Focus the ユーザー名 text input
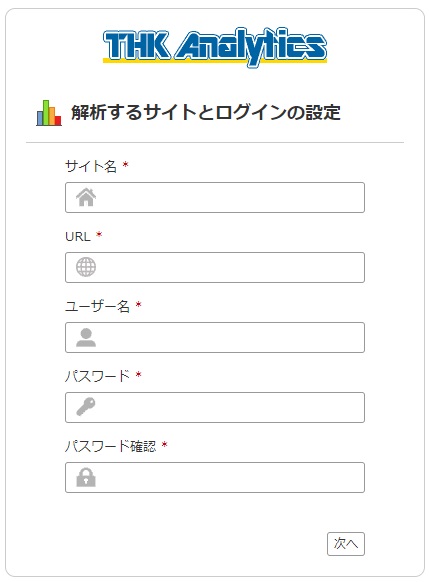 (x=215, y=337)
